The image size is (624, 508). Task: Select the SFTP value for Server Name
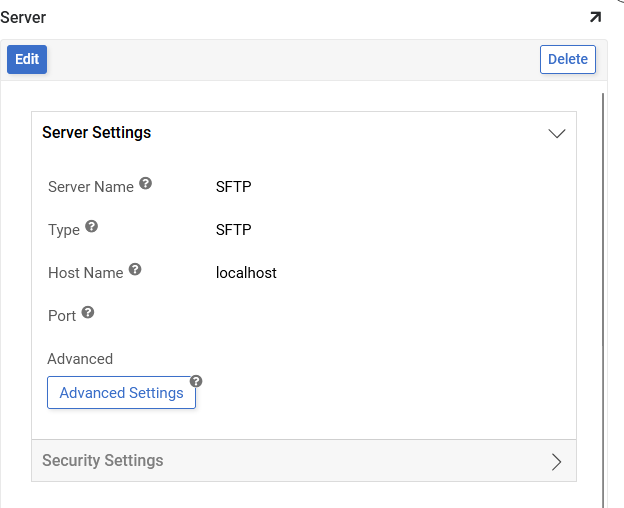pos(233,187)
